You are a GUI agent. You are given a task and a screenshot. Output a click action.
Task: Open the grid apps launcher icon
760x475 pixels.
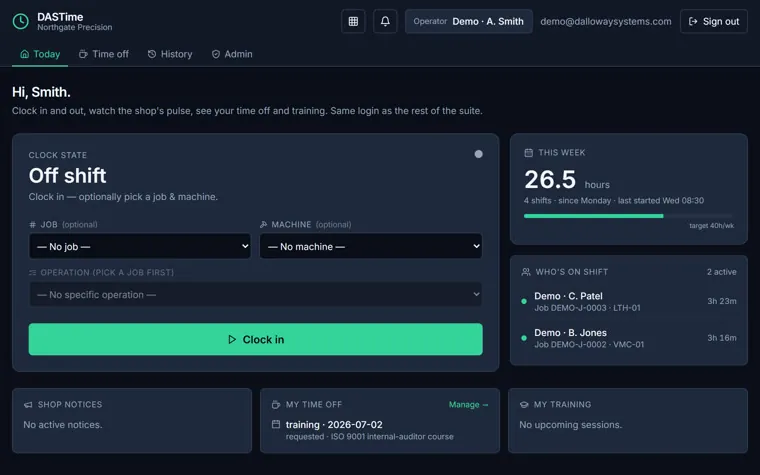click(x=353, y=21)
